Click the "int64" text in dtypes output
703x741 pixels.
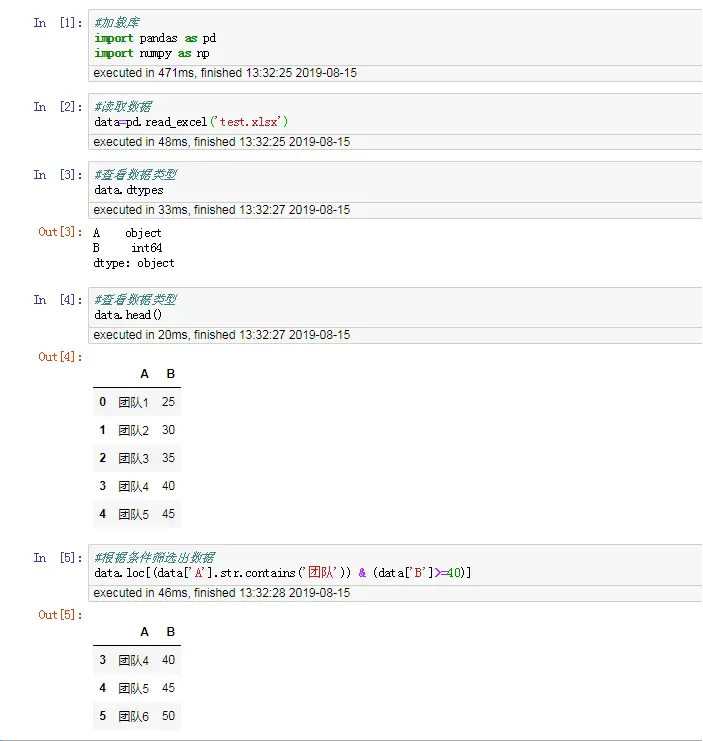coord(146,248)
